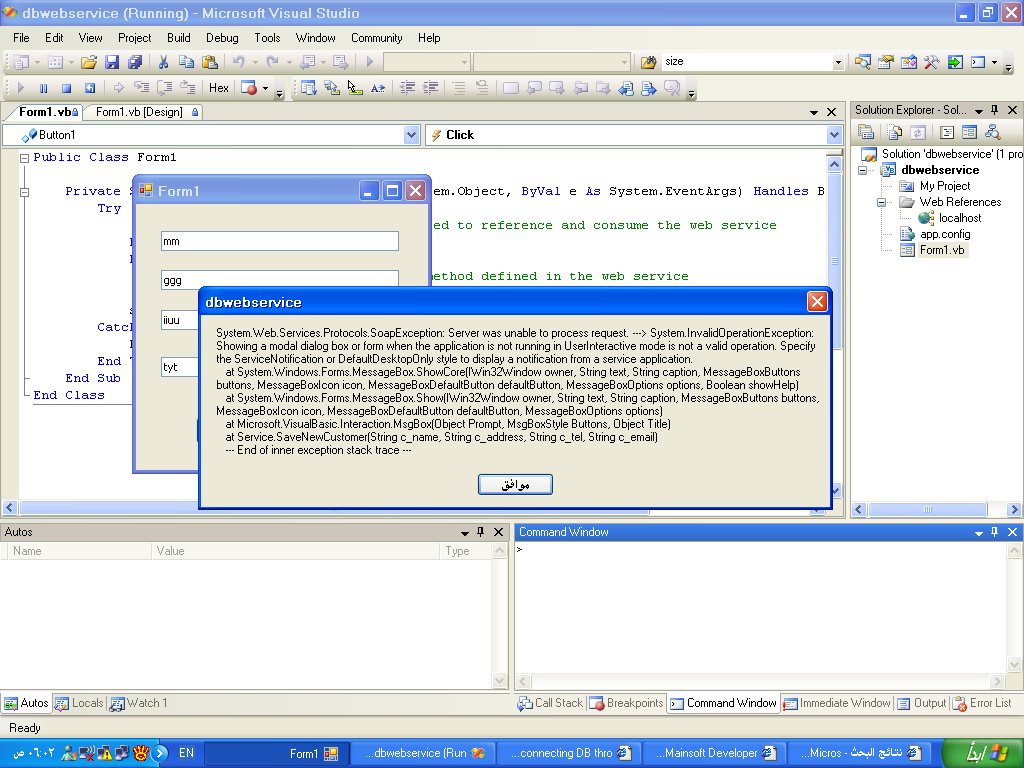Toggle Hex display mode button
The height and width of the screenshot is (768, 1024).
click(x=219, y=88)
